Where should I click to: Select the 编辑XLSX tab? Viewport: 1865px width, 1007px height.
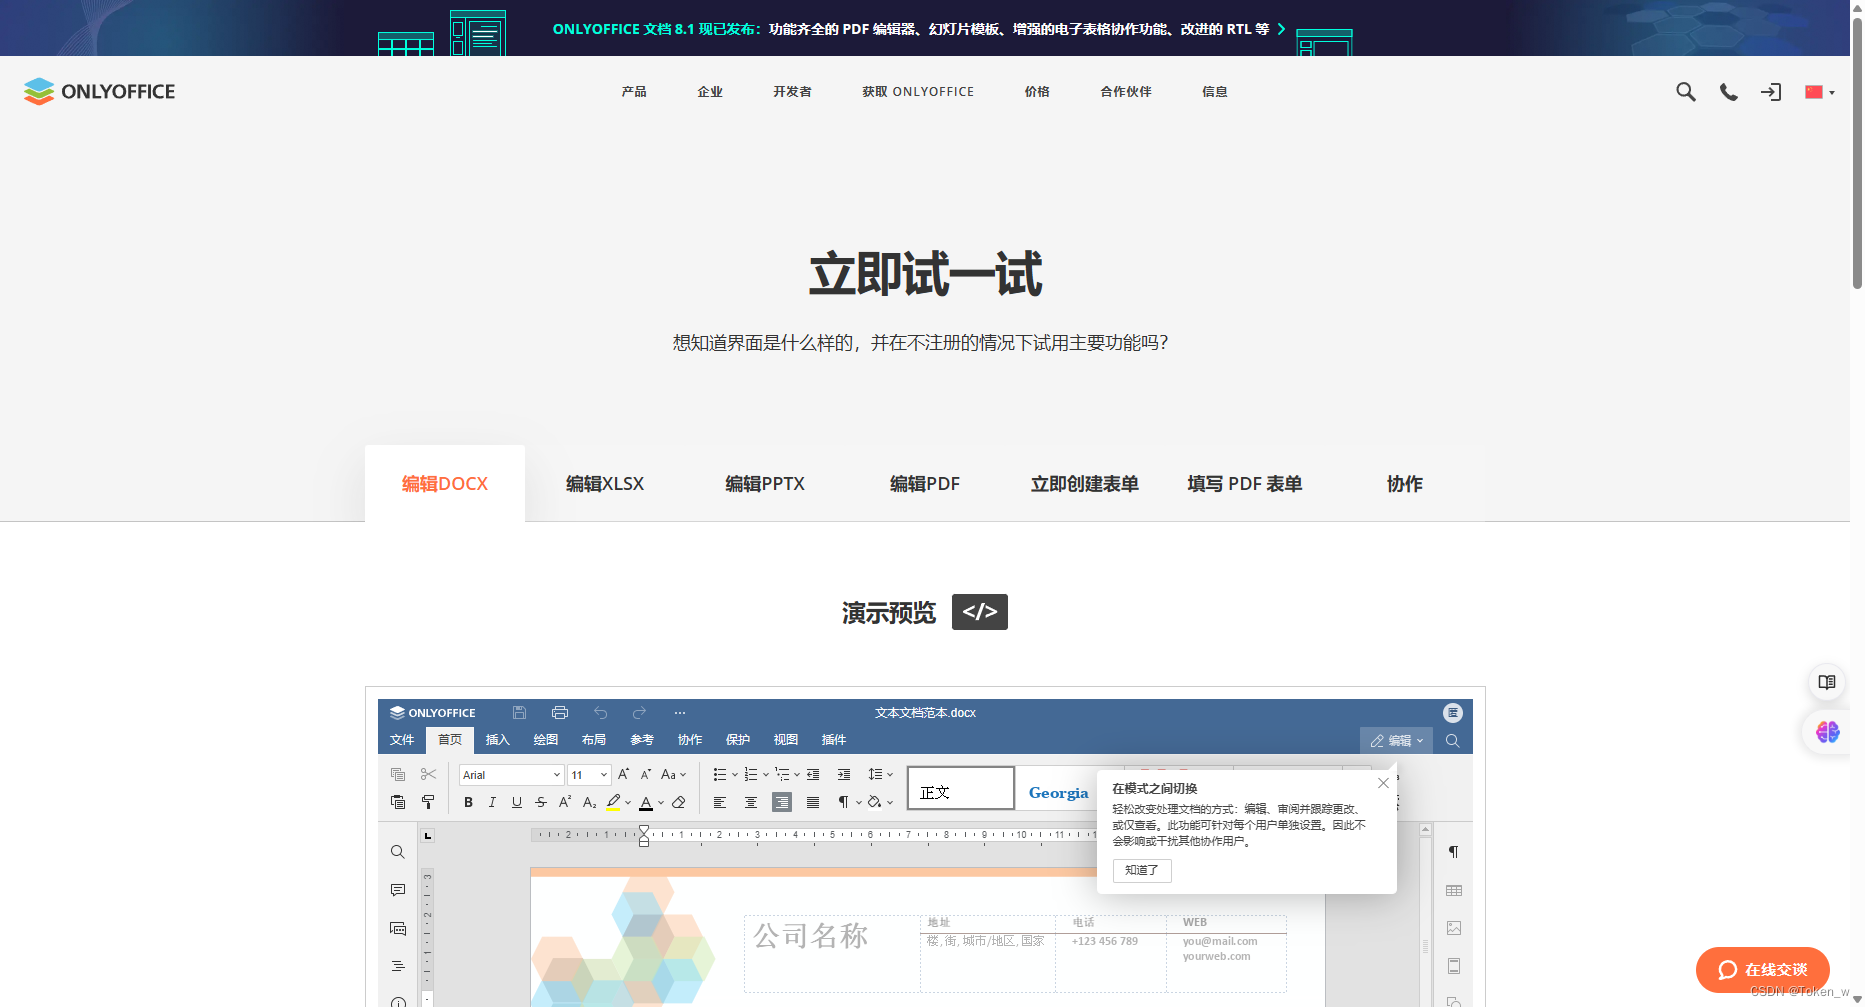[x=605, y=484]
